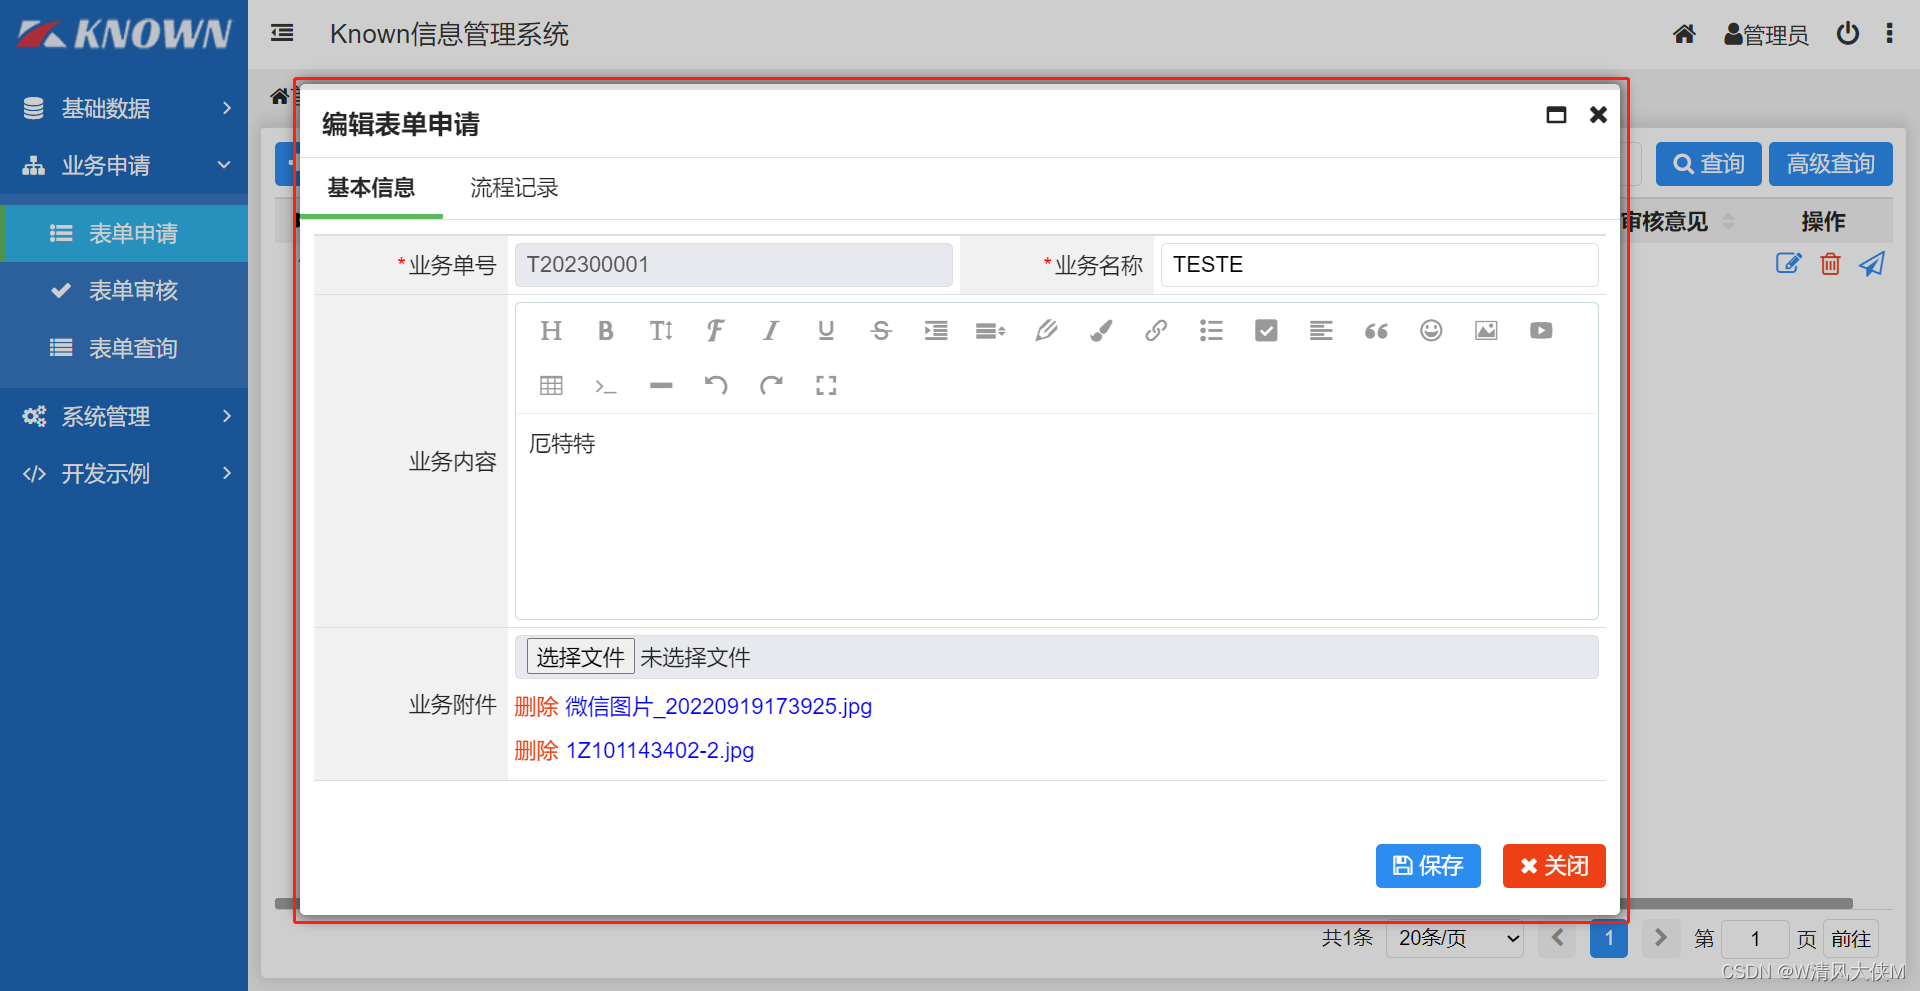The image size is (1920, 991).
Task: Insert a horizontal divider line
Action: point(661,386)
